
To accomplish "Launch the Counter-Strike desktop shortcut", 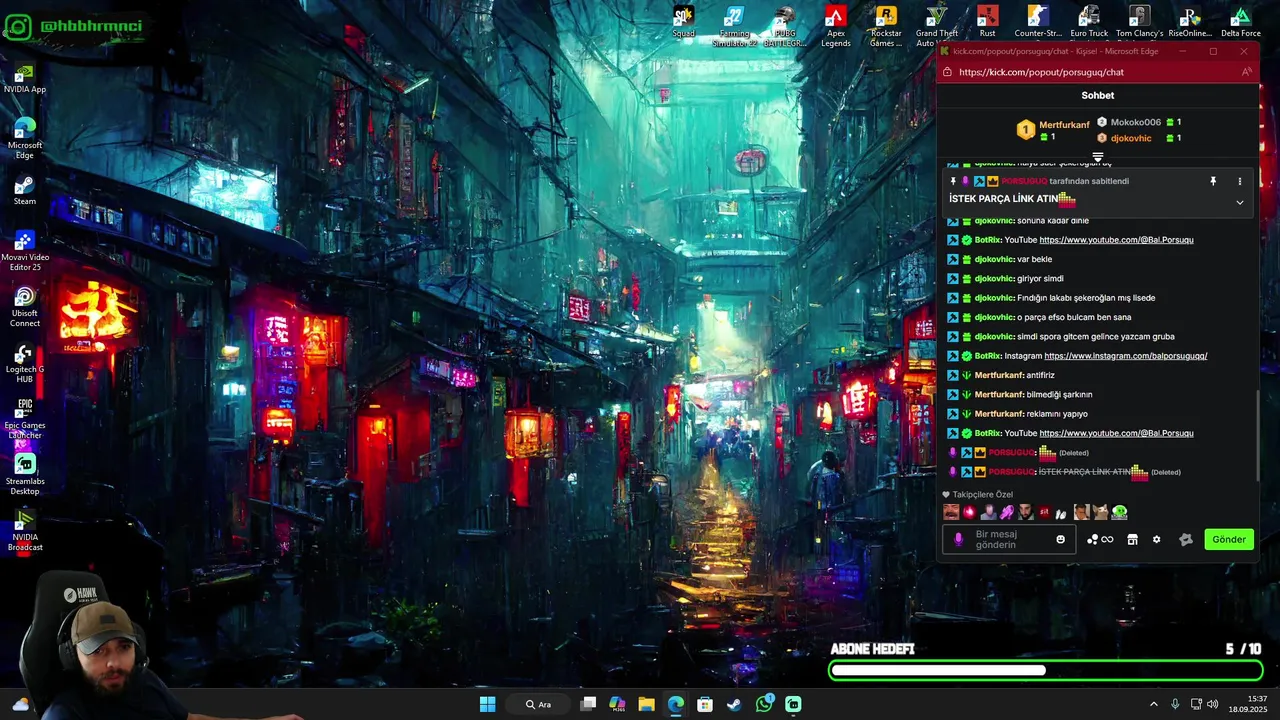I will click(x=1038, y=22).
